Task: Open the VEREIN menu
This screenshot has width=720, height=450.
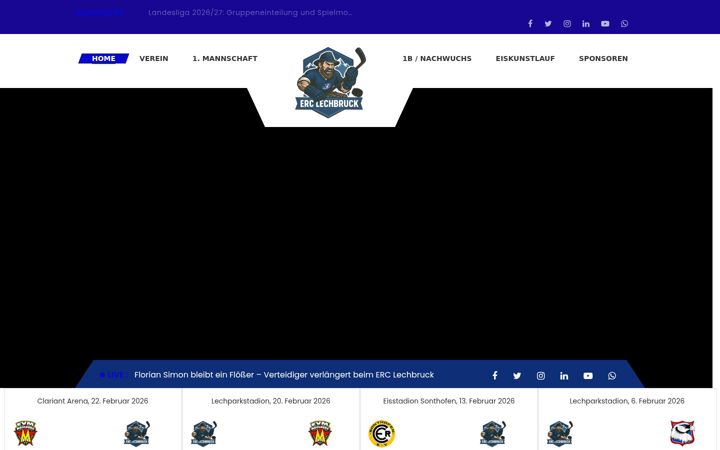Action: [154, 58]
